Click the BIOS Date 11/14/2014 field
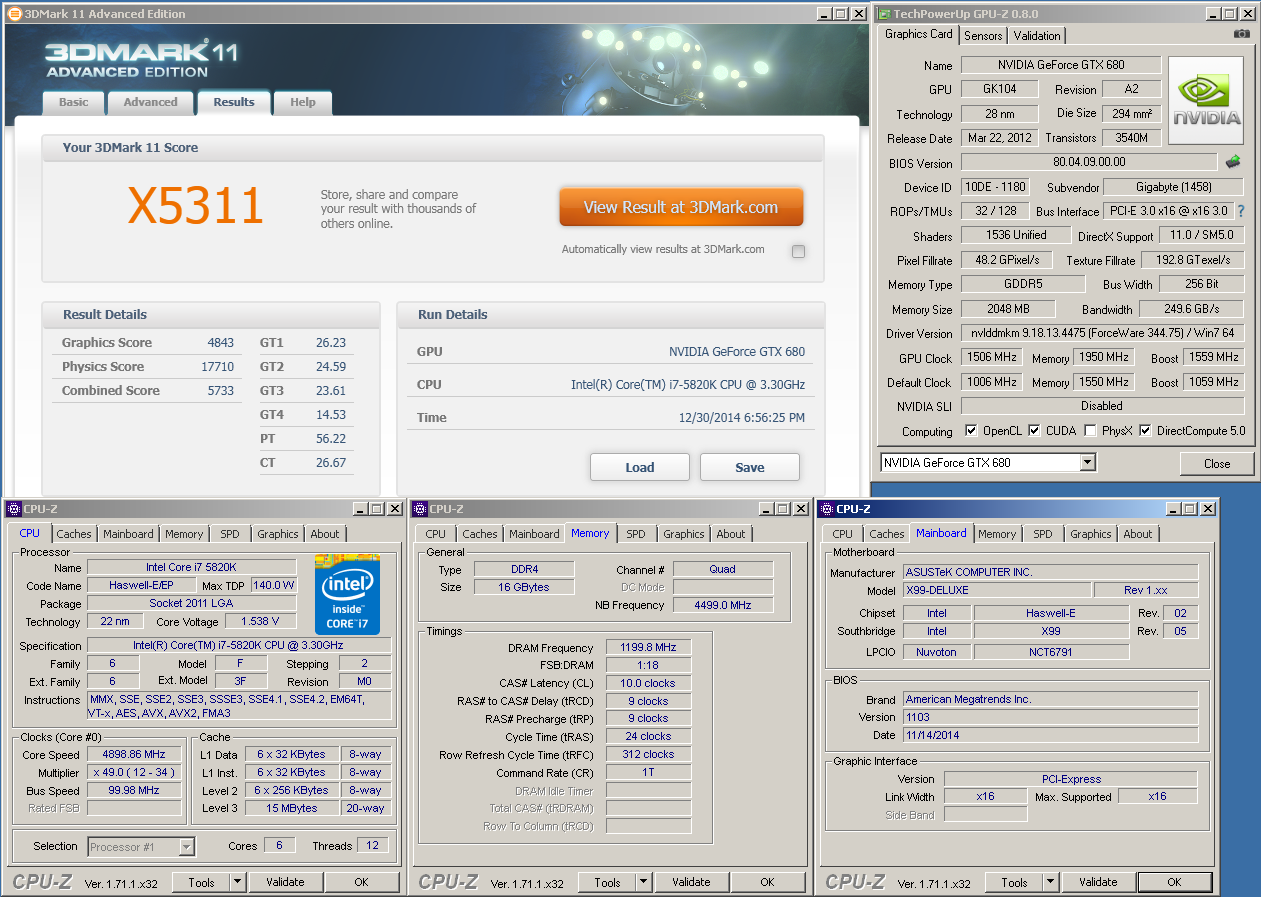 tap(1050, 735)
